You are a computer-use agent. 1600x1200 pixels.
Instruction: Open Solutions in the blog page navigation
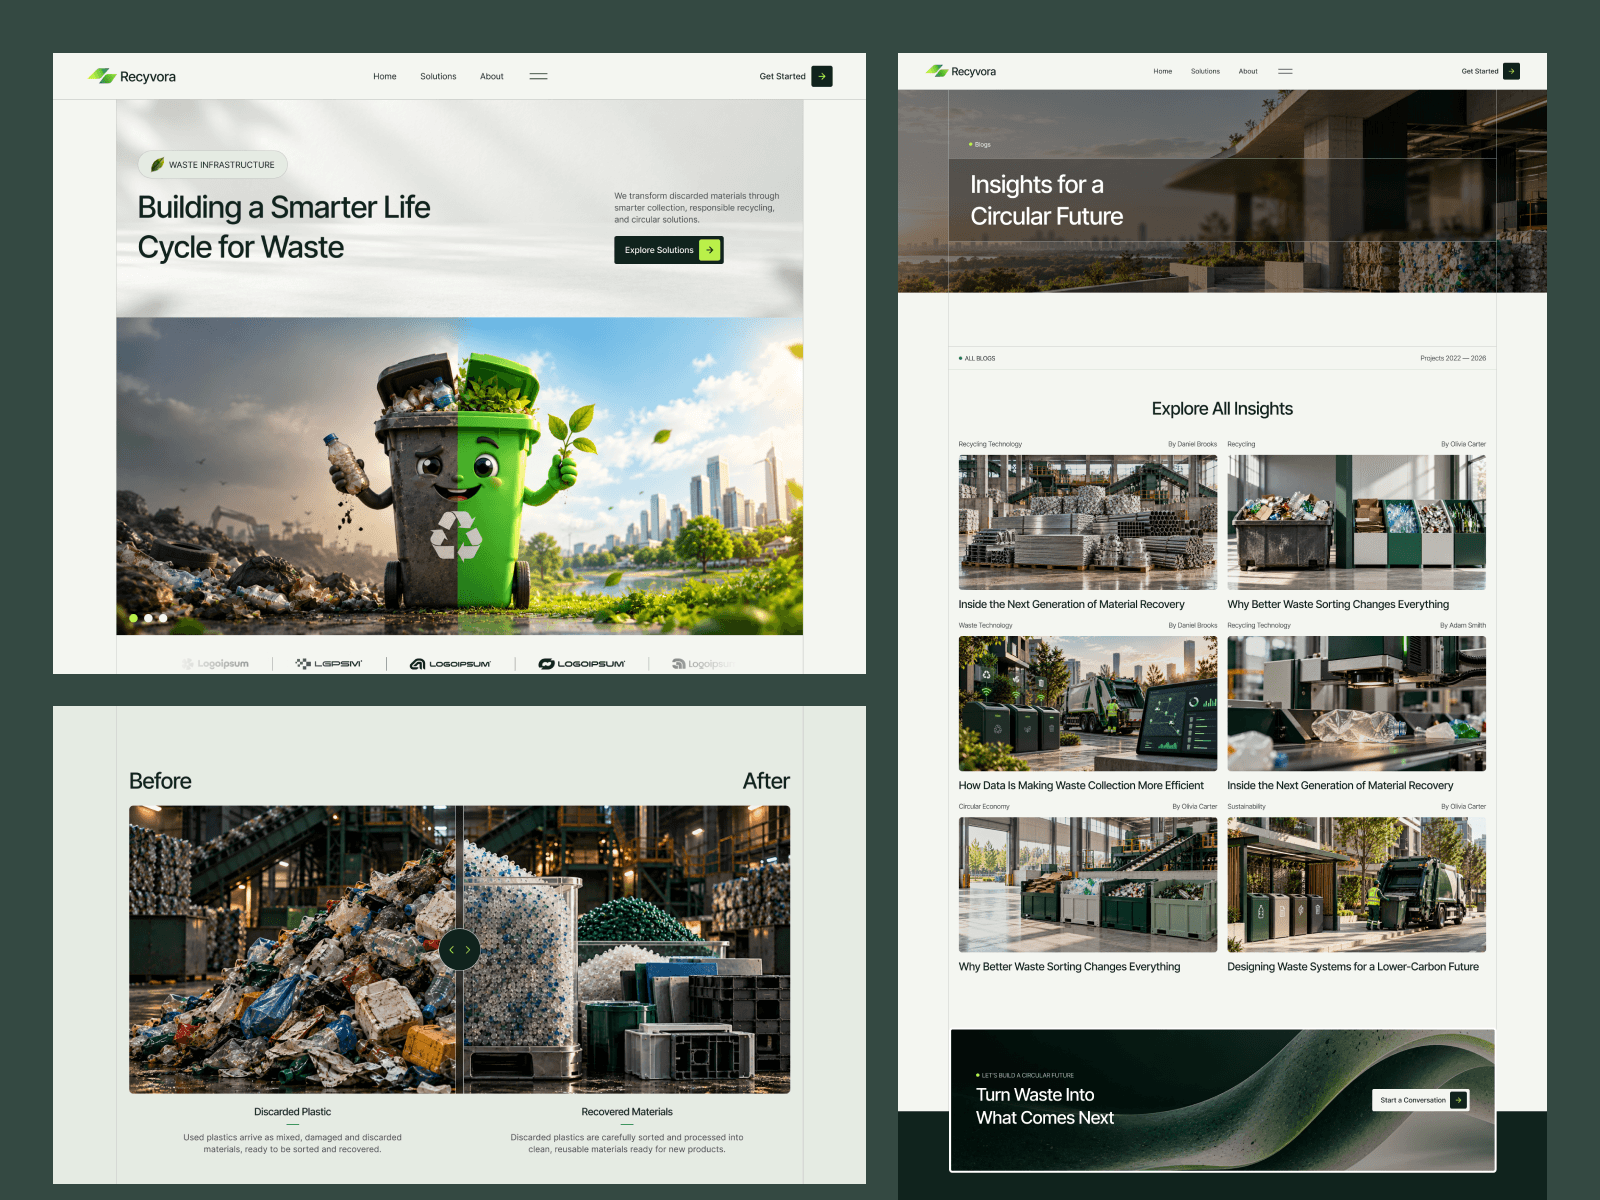[x=1205, y=71]
